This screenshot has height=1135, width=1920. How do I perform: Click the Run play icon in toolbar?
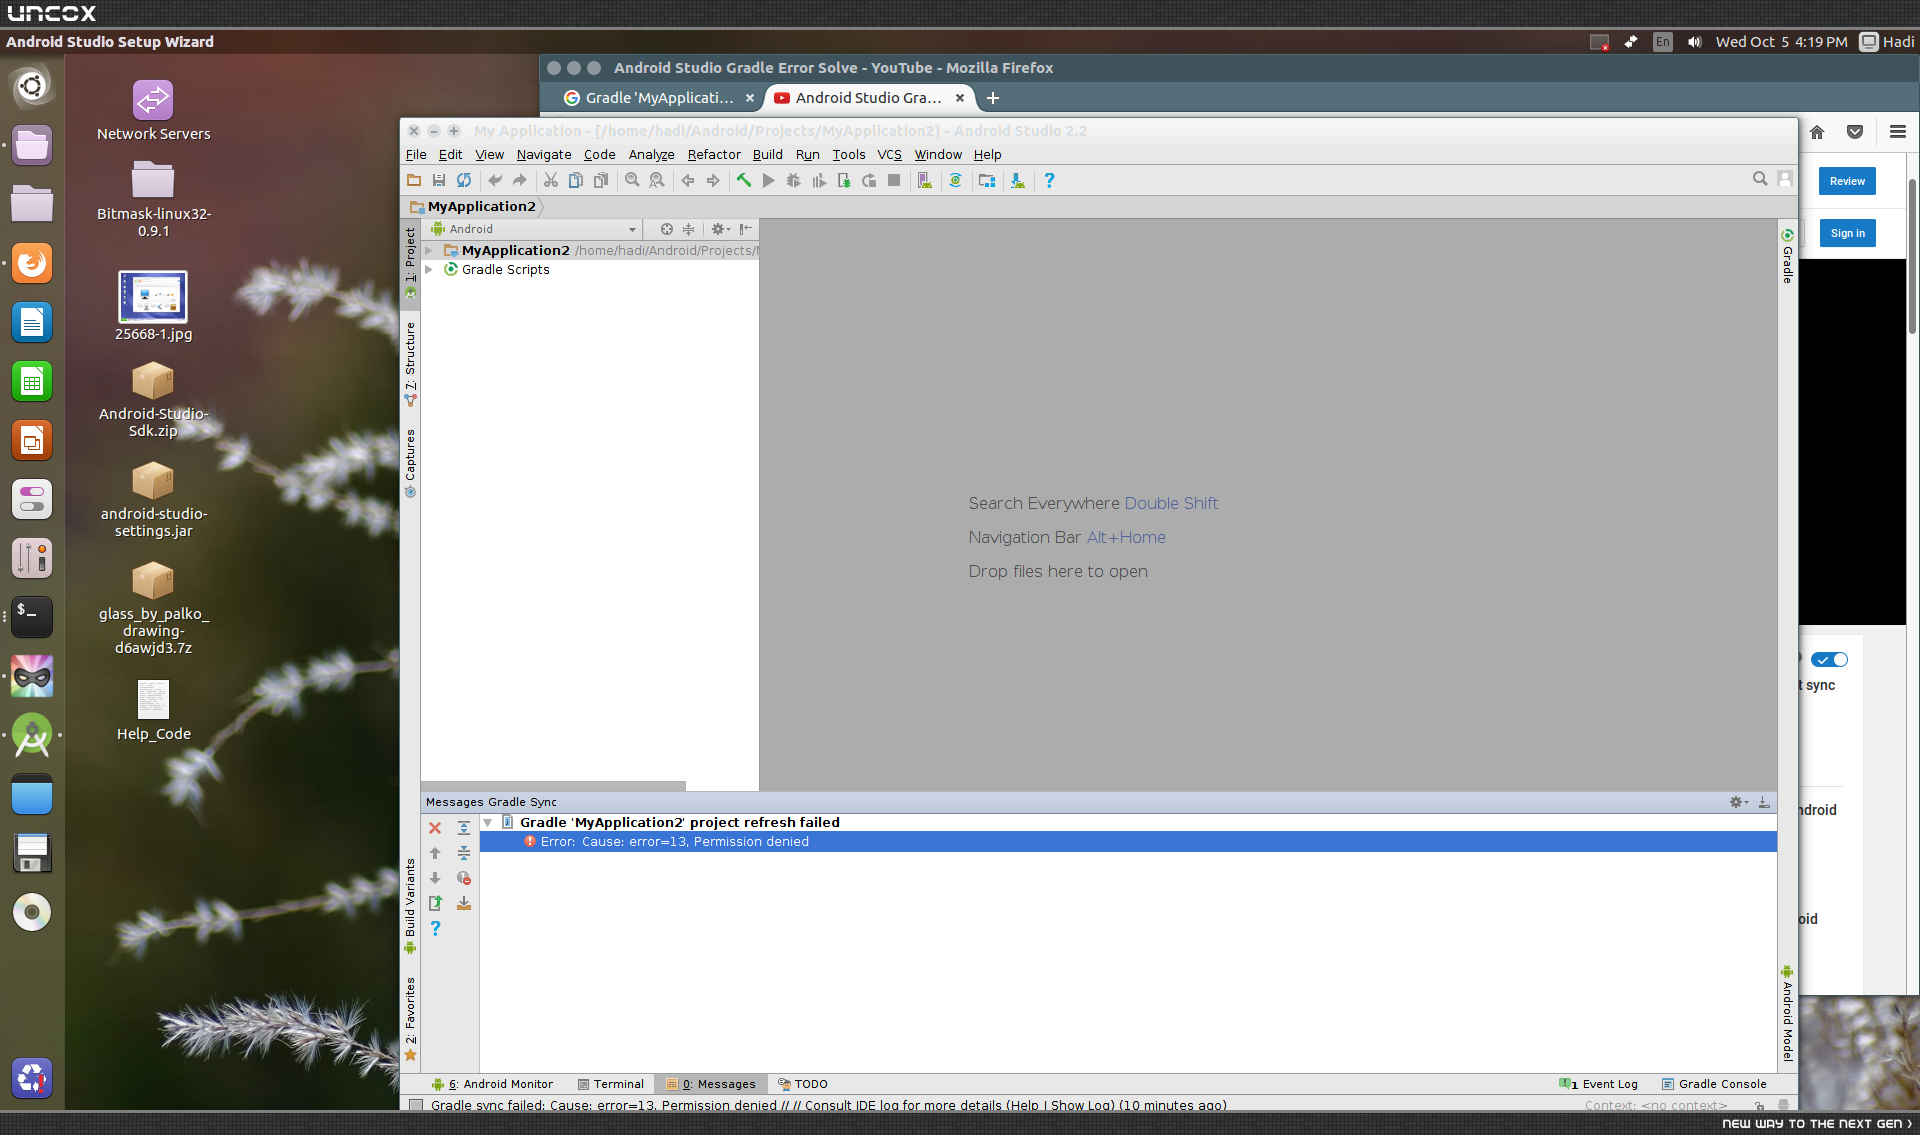769,180
